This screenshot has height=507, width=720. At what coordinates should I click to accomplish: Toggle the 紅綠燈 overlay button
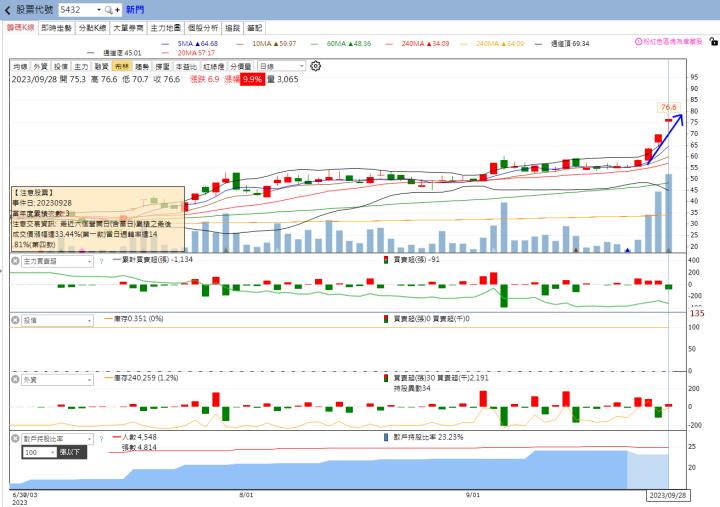tap(214, 67)
